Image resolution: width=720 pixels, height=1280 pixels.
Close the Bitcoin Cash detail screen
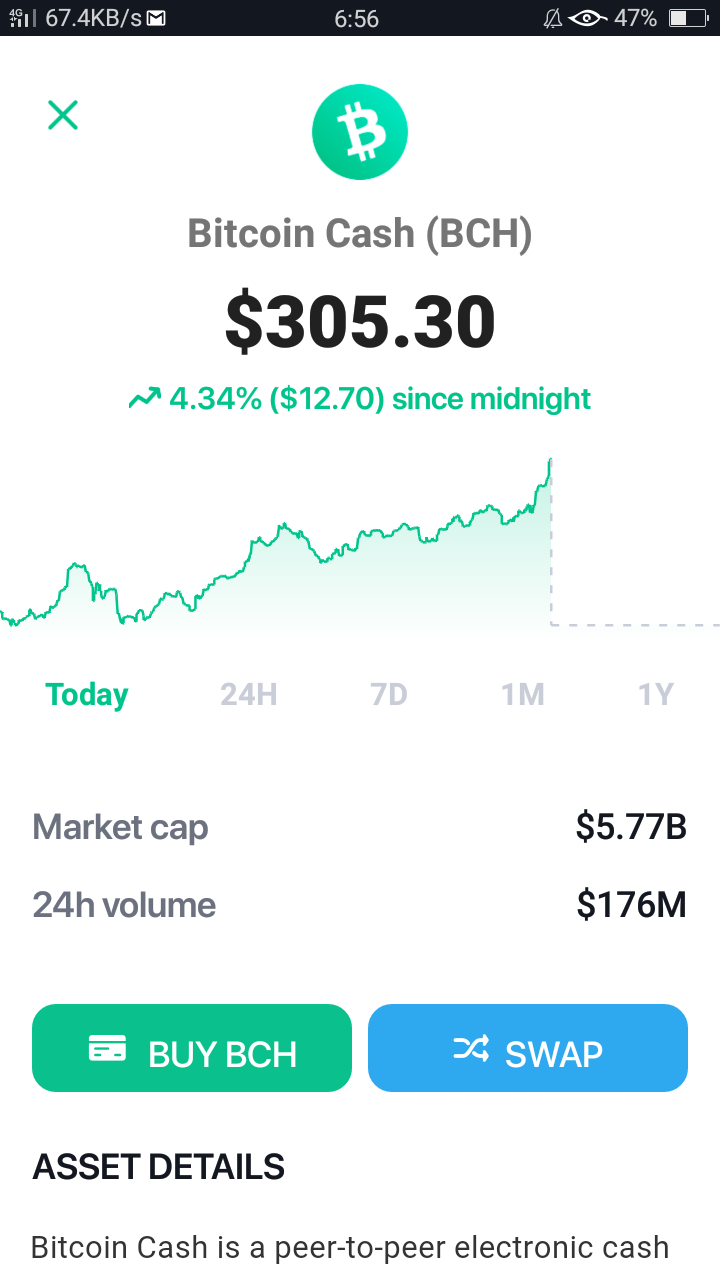[63, 115]
